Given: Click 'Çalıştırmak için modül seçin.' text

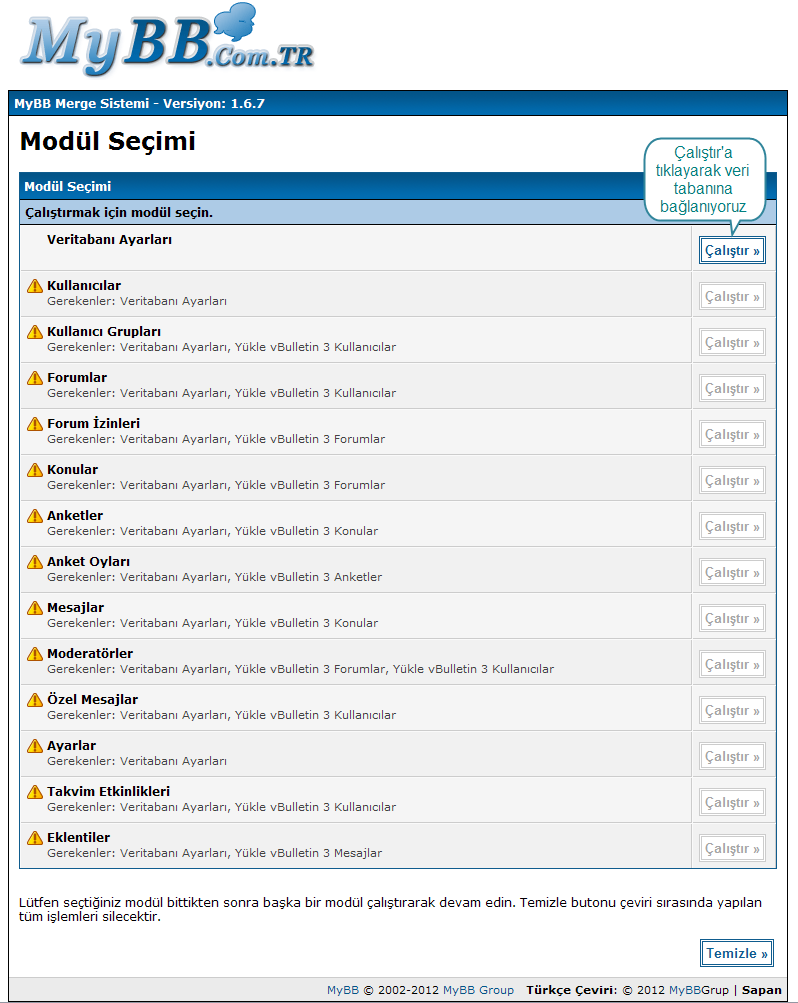Looking at the screenshot, I should [x=119, y=213].
